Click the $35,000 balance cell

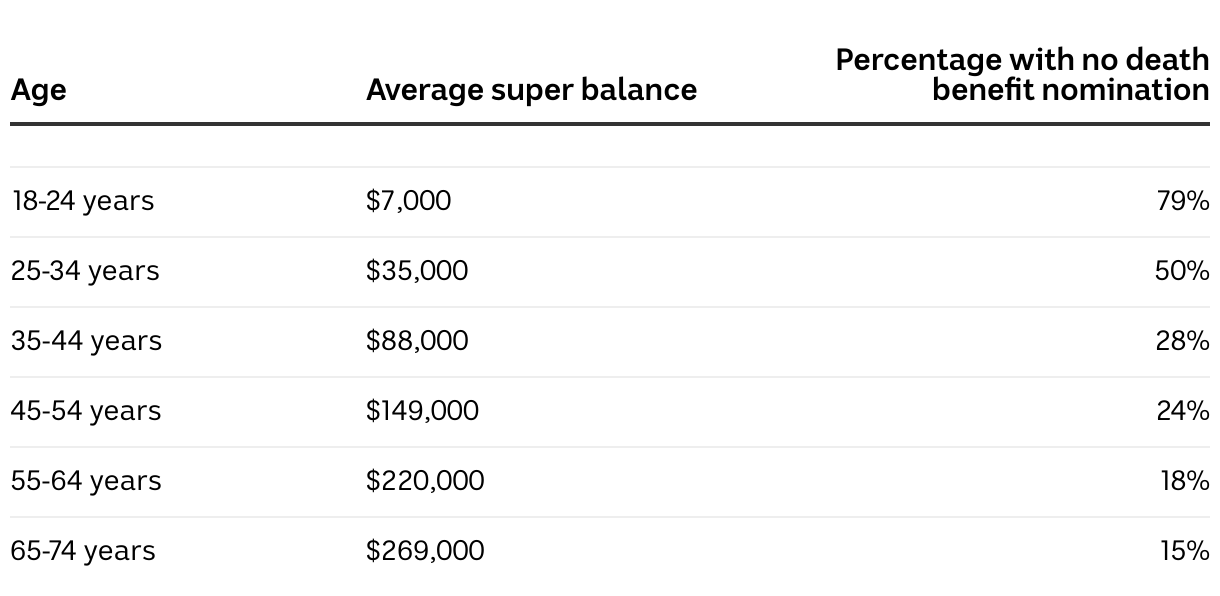[416, 271]
